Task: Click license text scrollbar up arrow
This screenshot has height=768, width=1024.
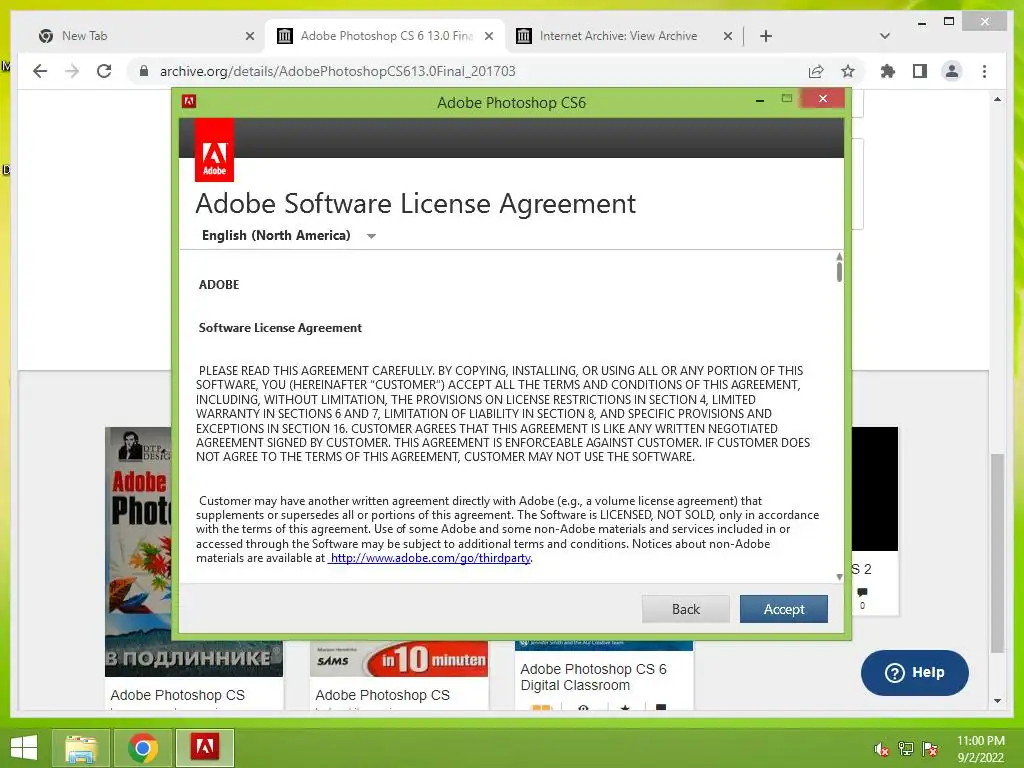Action: [839, 256]
